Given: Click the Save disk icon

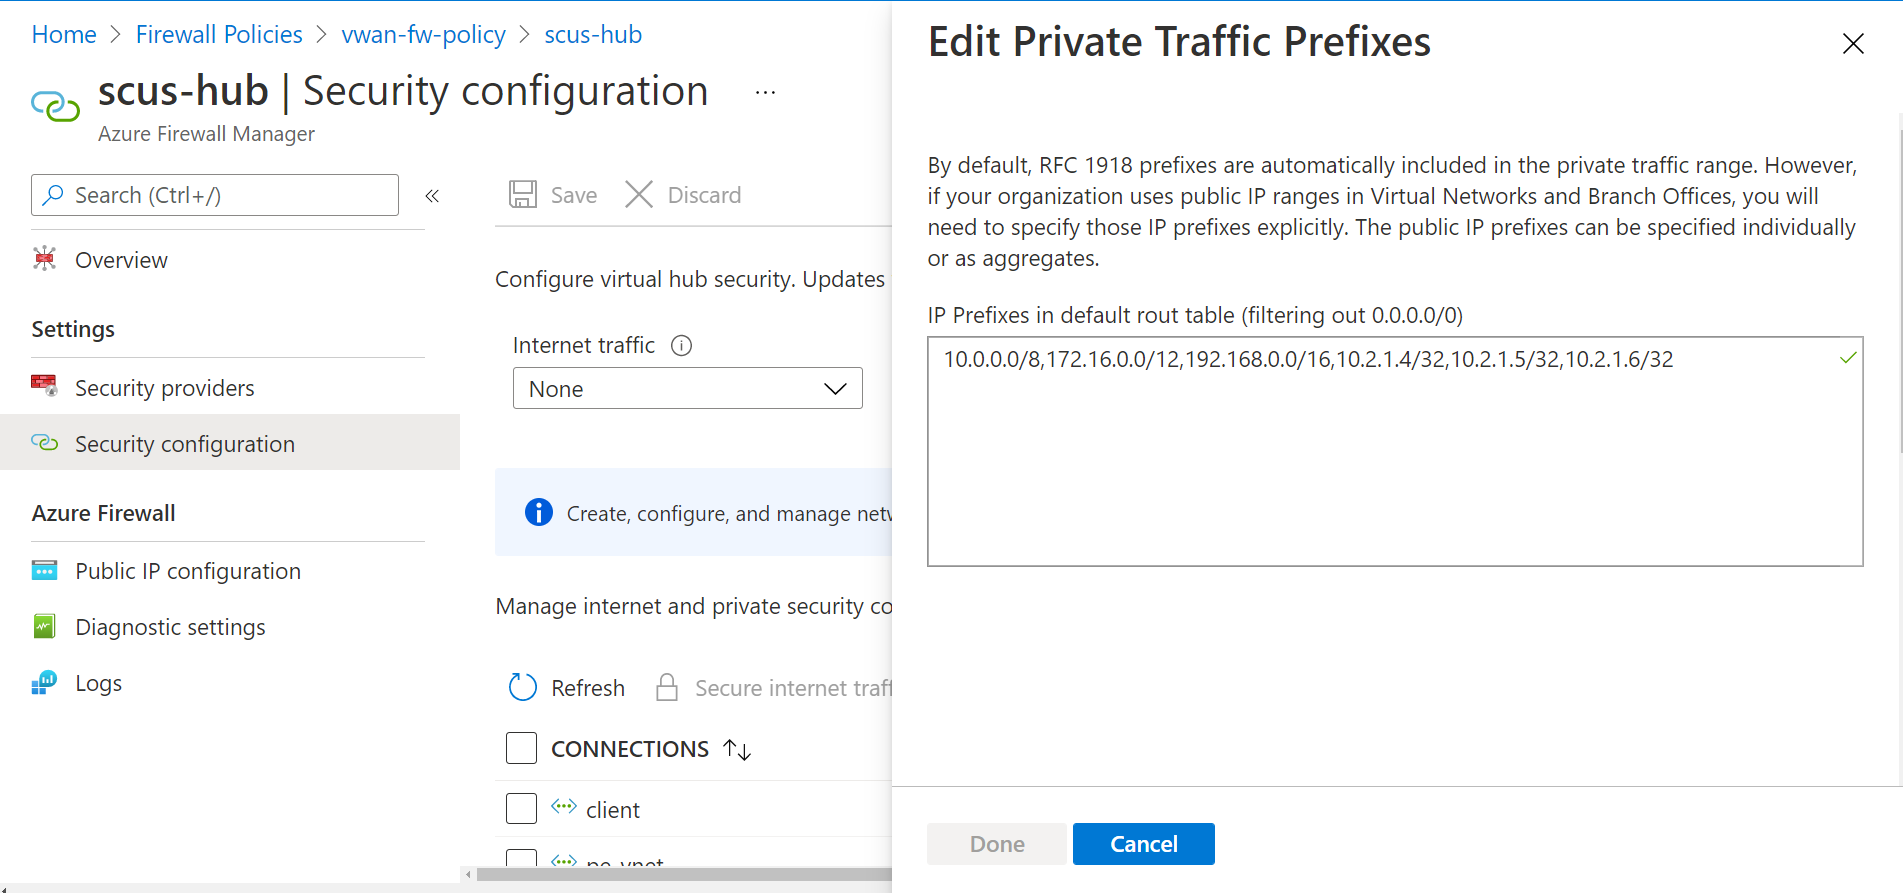Looking at the screenshot, I should [523, 194].
